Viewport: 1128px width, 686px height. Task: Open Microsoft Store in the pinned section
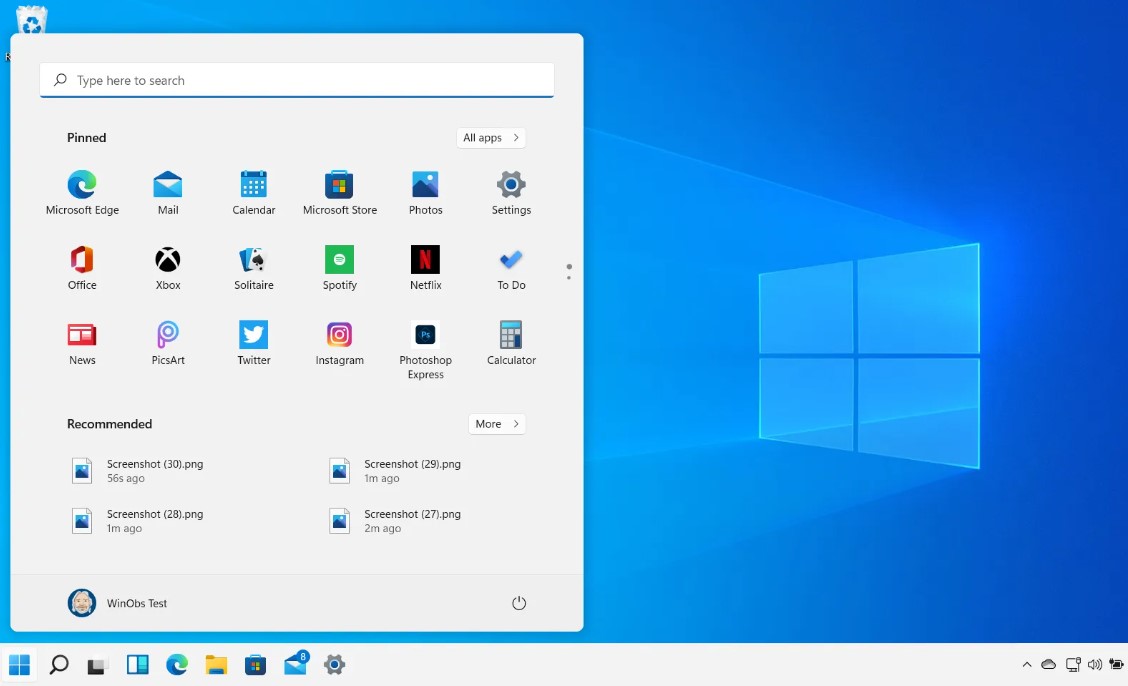(x=340, y=193)
